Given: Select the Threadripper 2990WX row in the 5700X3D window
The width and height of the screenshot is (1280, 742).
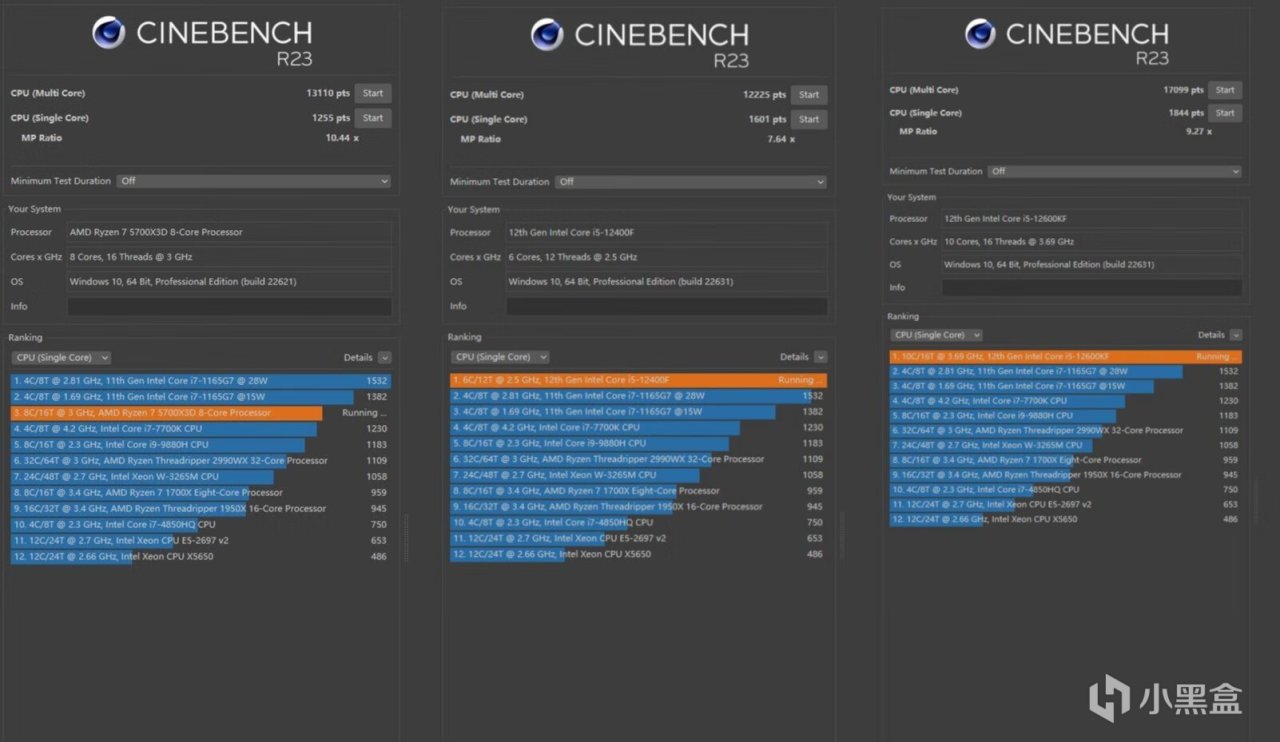Looking at the screenshot, I should click(200, 461).
